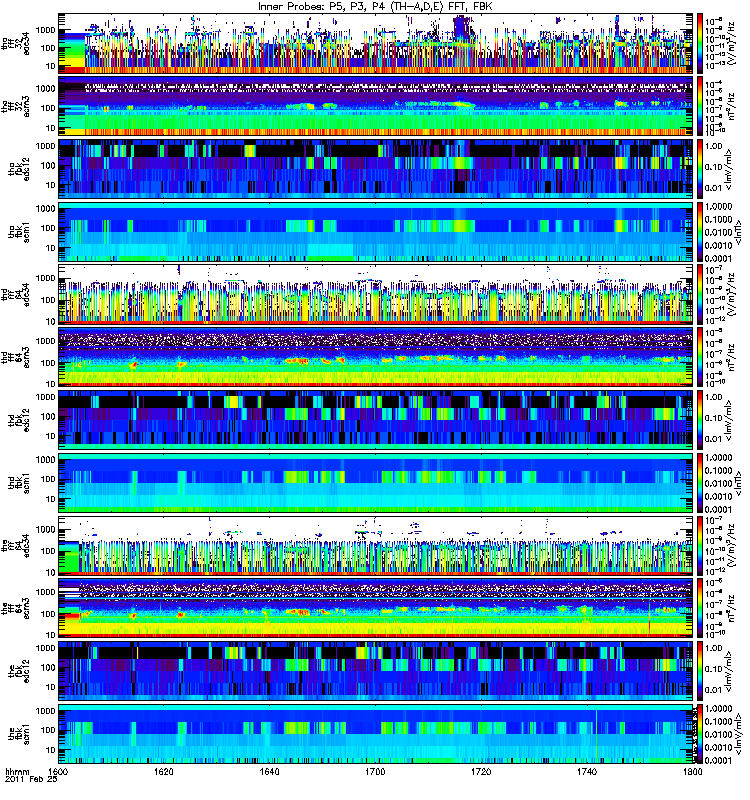Click the color bar of tha edc34 panel

(700, 43)
